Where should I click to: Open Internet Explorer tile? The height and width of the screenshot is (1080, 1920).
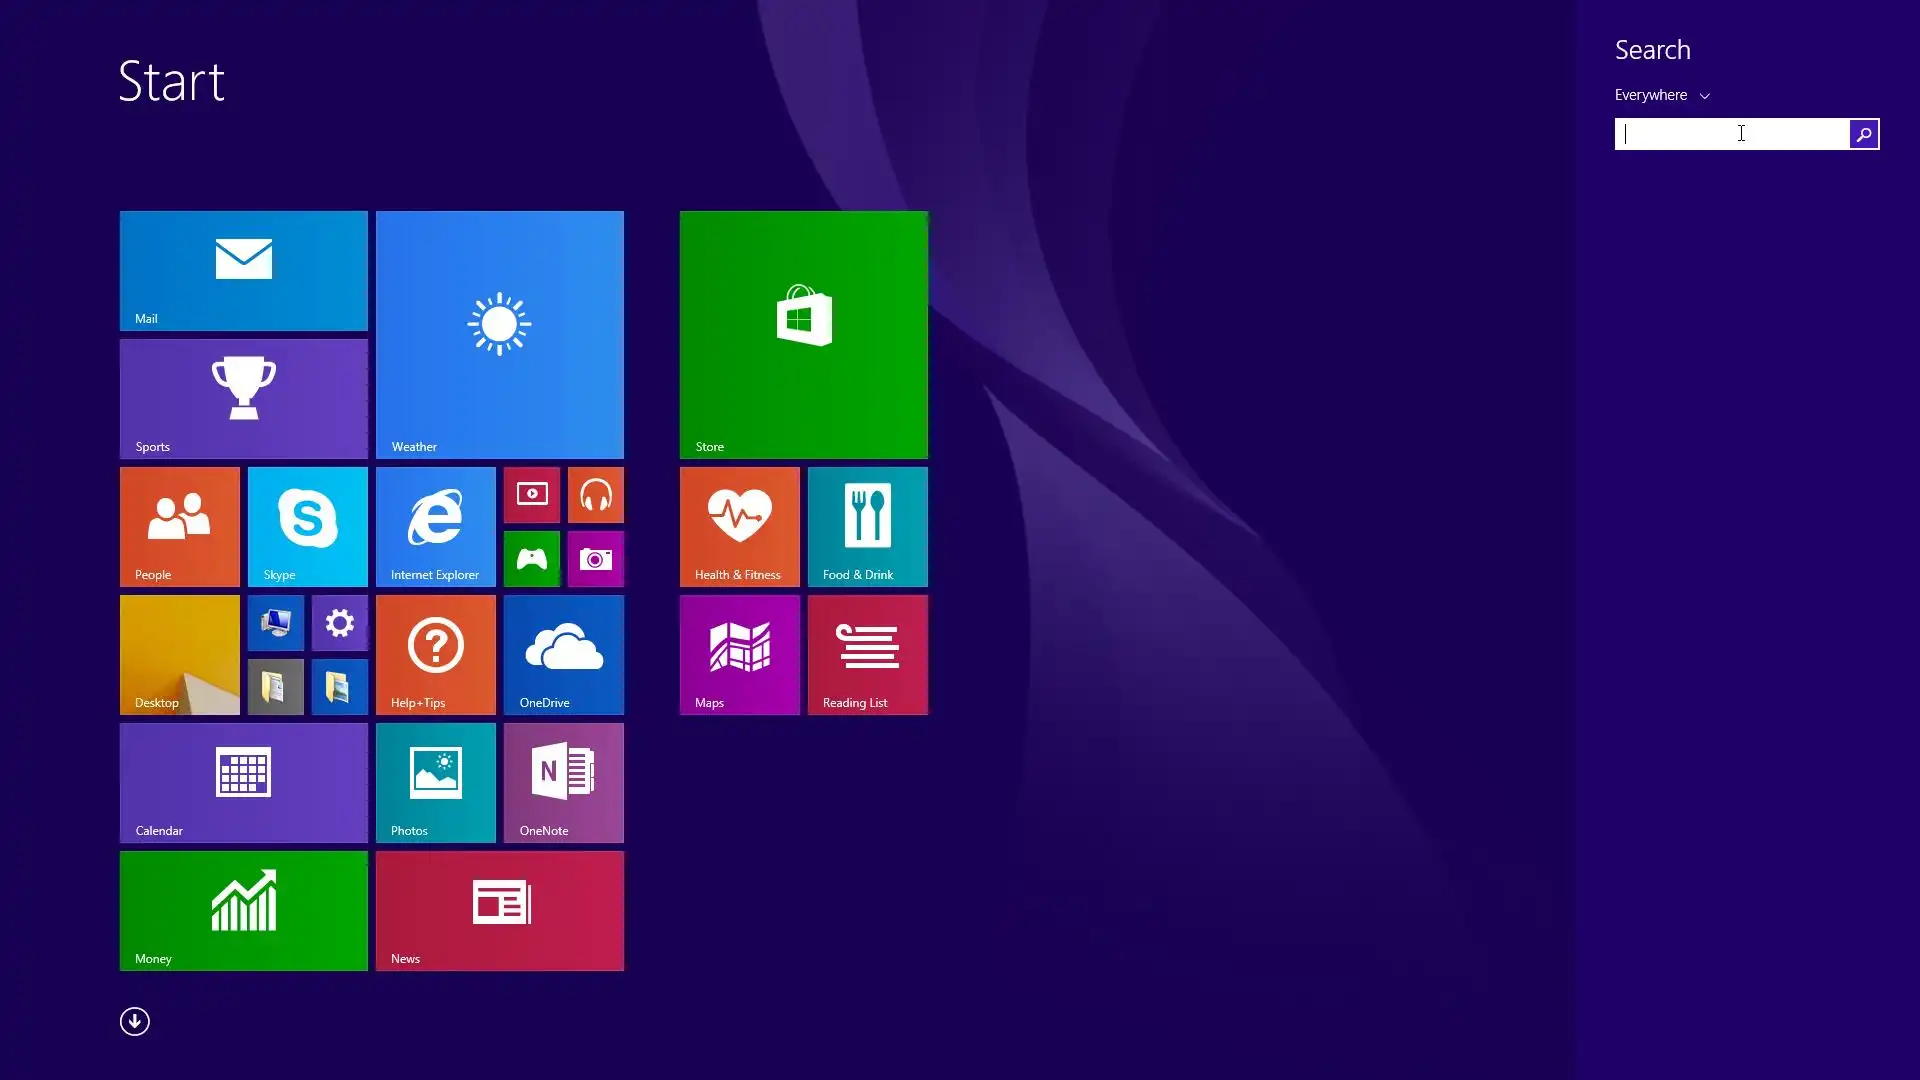[x=435, y=526]
